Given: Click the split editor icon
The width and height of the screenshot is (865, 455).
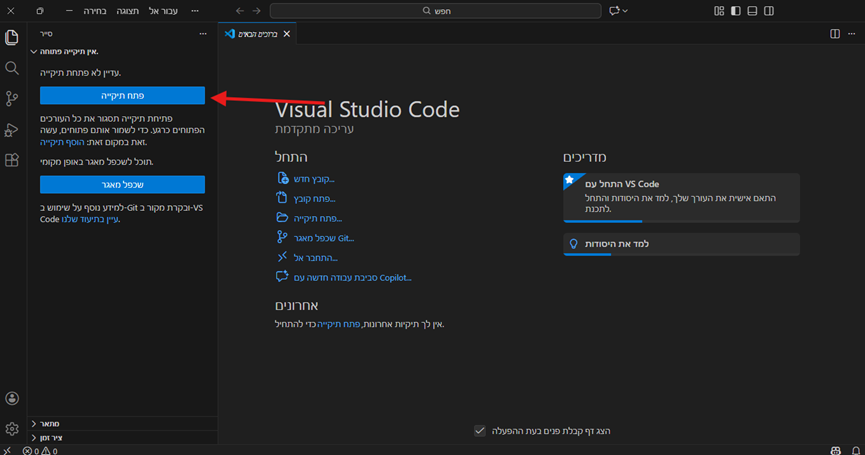Looking at the screenshot, I should coord(835,34).
